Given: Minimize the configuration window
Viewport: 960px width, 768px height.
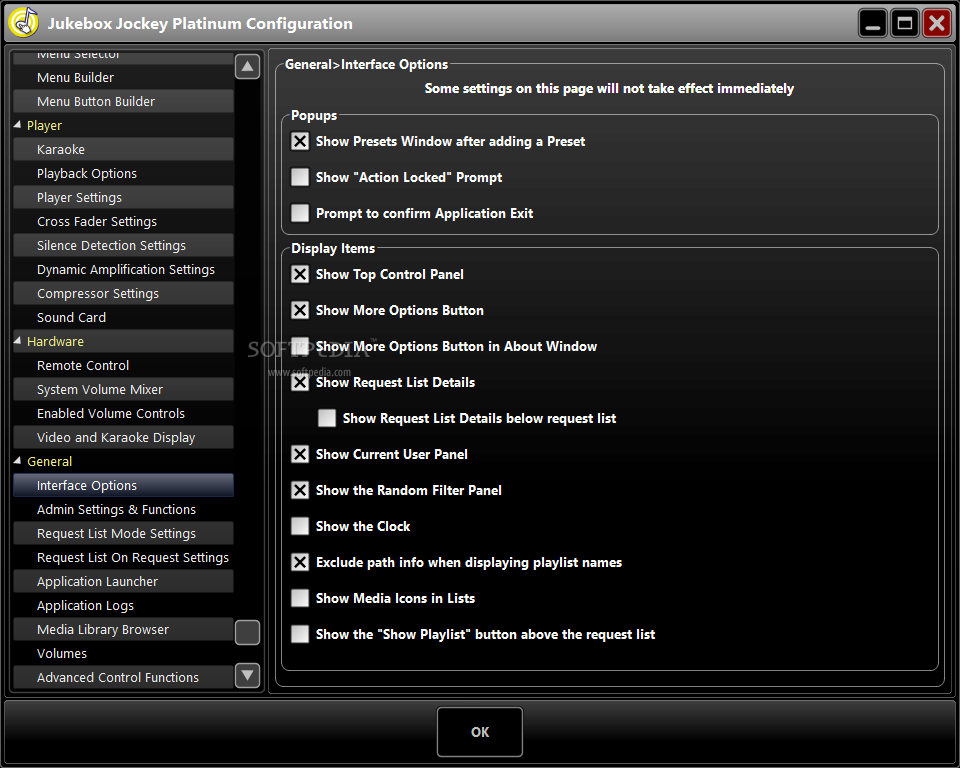Looking at the screenshot, I should click(872, 23).
